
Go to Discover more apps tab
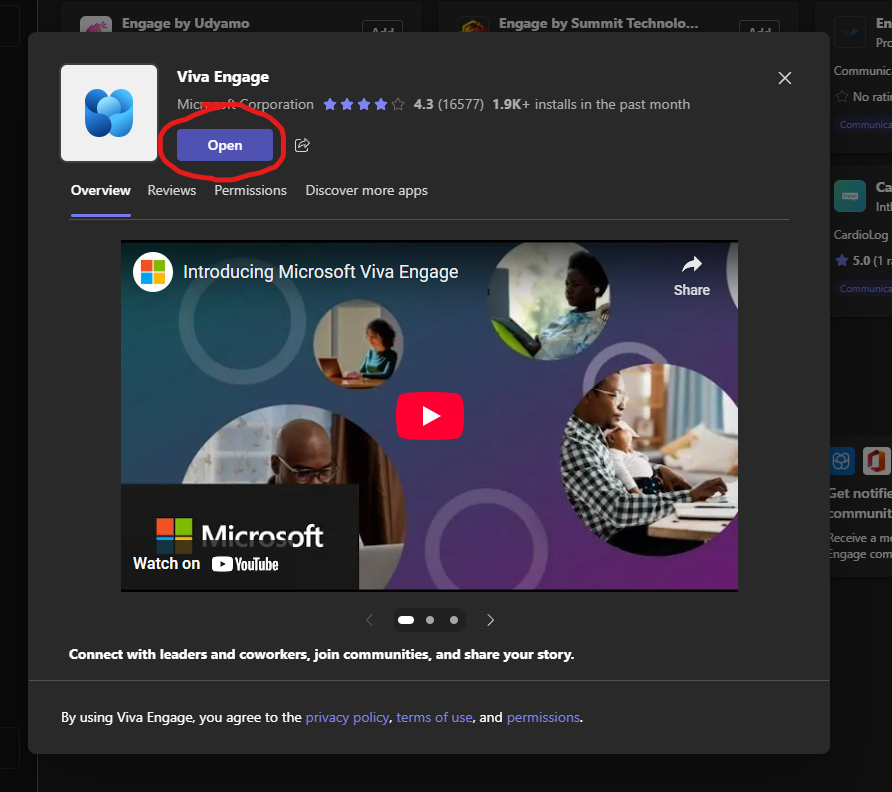point(366,191)
